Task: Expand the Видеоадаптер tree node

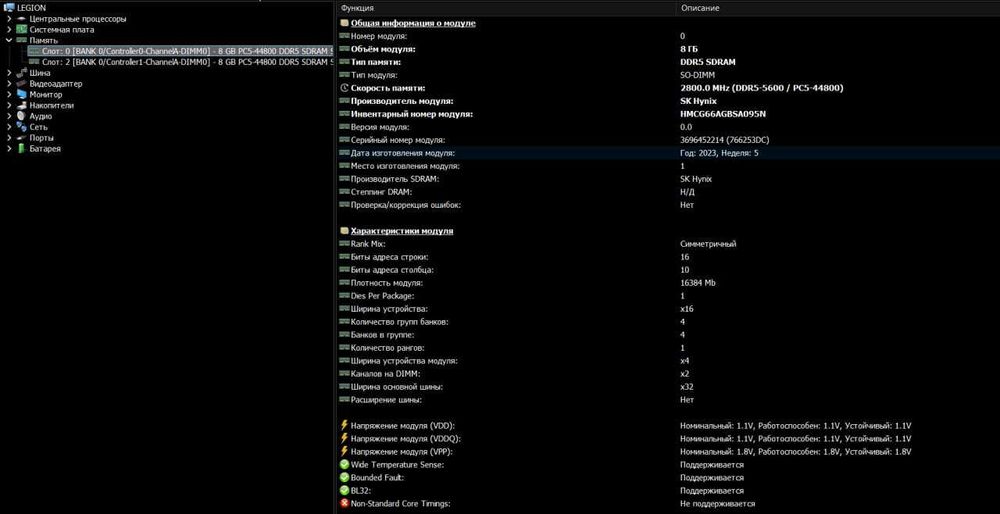Action: pos(9,84)
